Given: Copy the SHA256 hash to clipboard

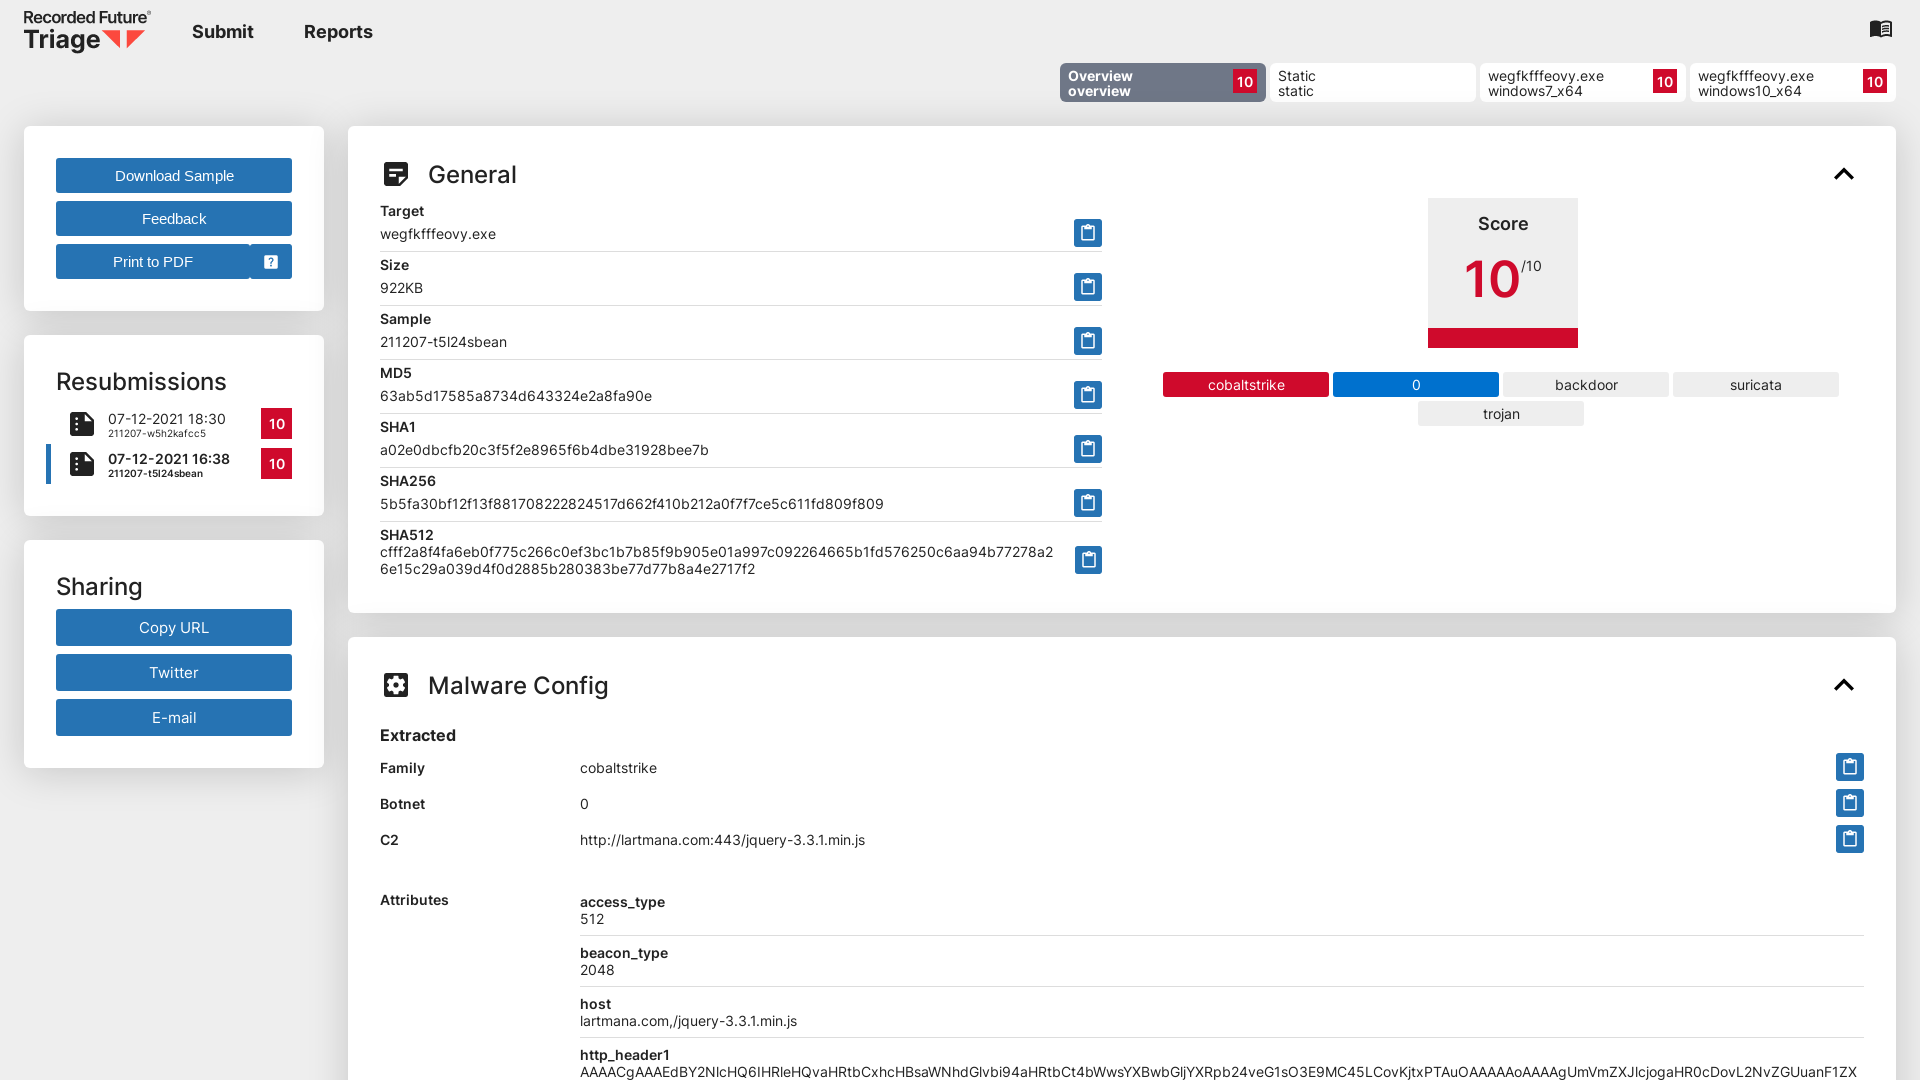Looking at the screenshot, I should pyautogui.click(x=1088, y=503).
